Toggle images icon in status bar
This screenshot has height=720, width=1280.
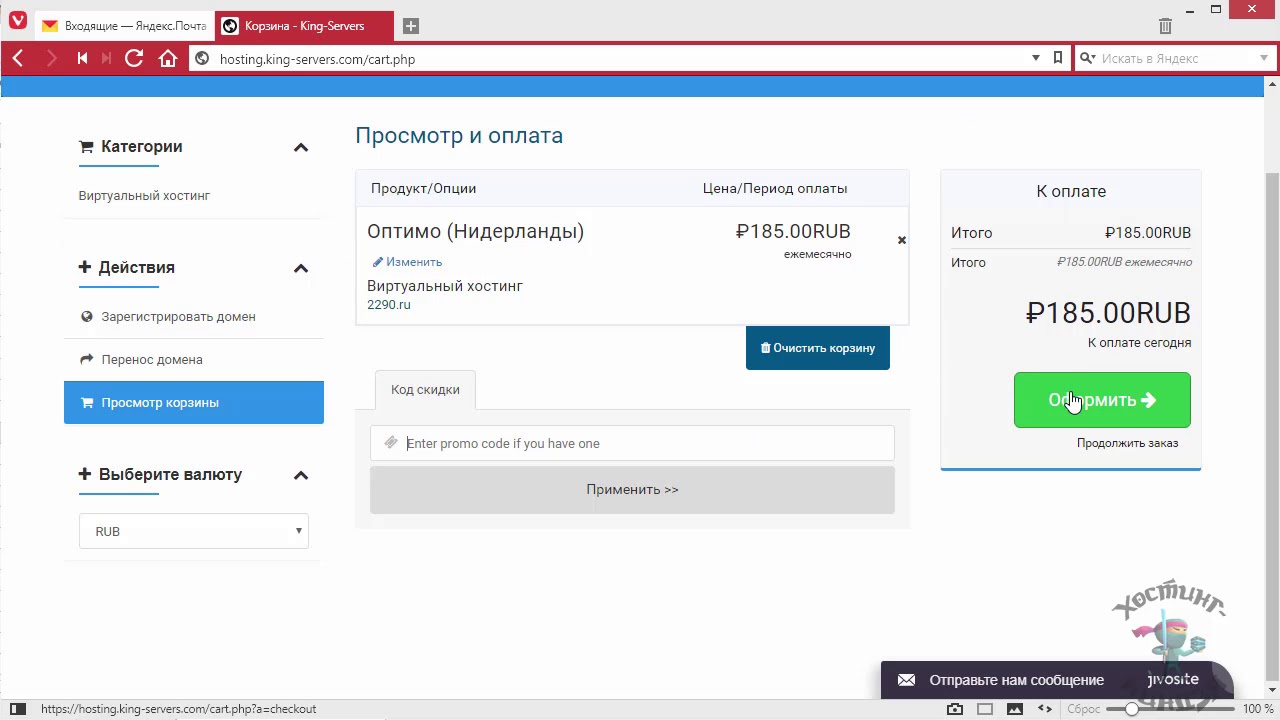coord(1015,709)
